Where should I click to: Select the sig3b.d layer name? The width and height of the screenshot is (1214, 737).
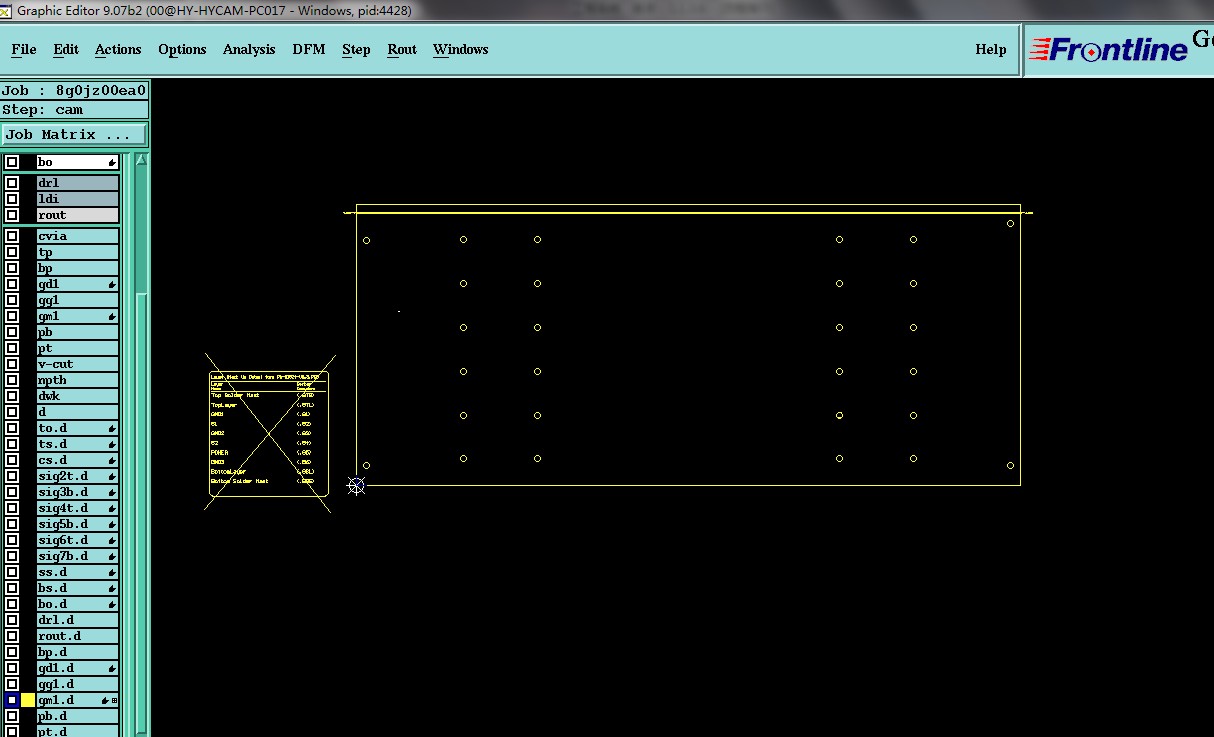coord(78,492)
